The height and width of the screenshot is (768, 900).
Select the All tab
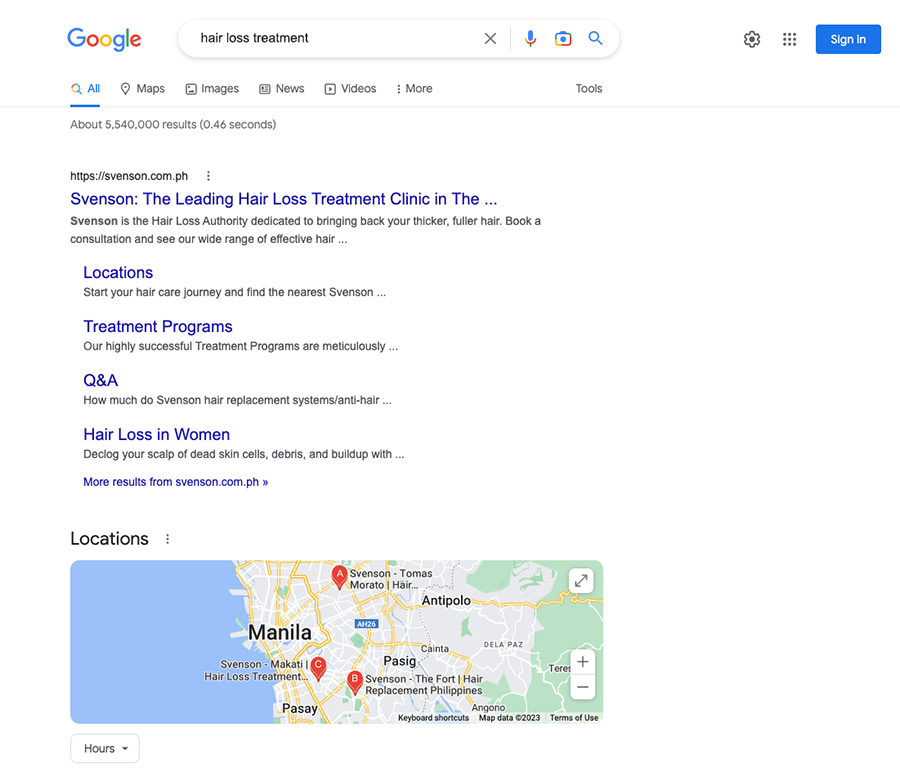pos(85,89)
